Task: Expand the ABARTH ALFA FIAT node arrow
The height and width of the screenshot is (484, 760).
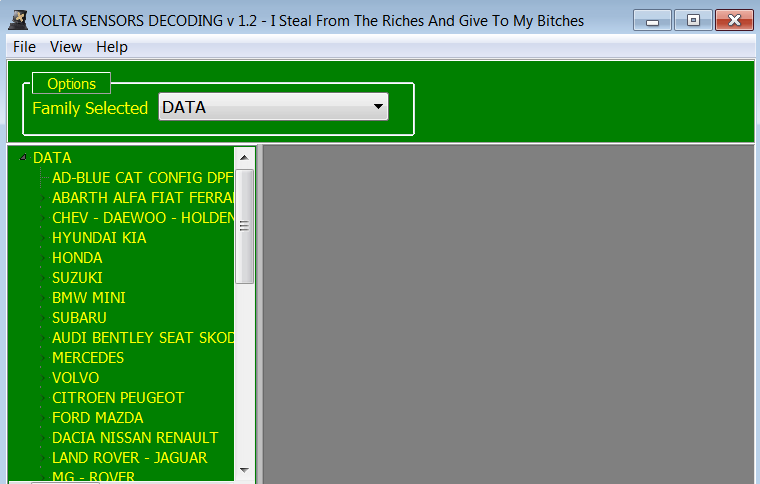Action: coord(43,198)
